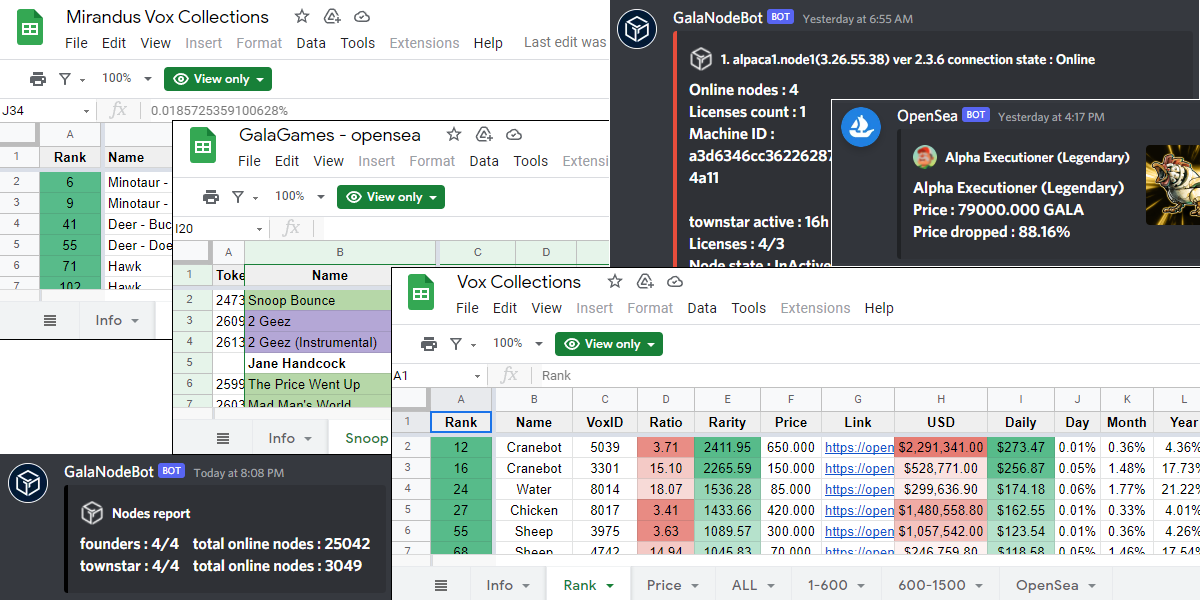
Task: Click the filter icon in the Mirandus Vox Collections toolbar
Action: [x=65, y=79]
